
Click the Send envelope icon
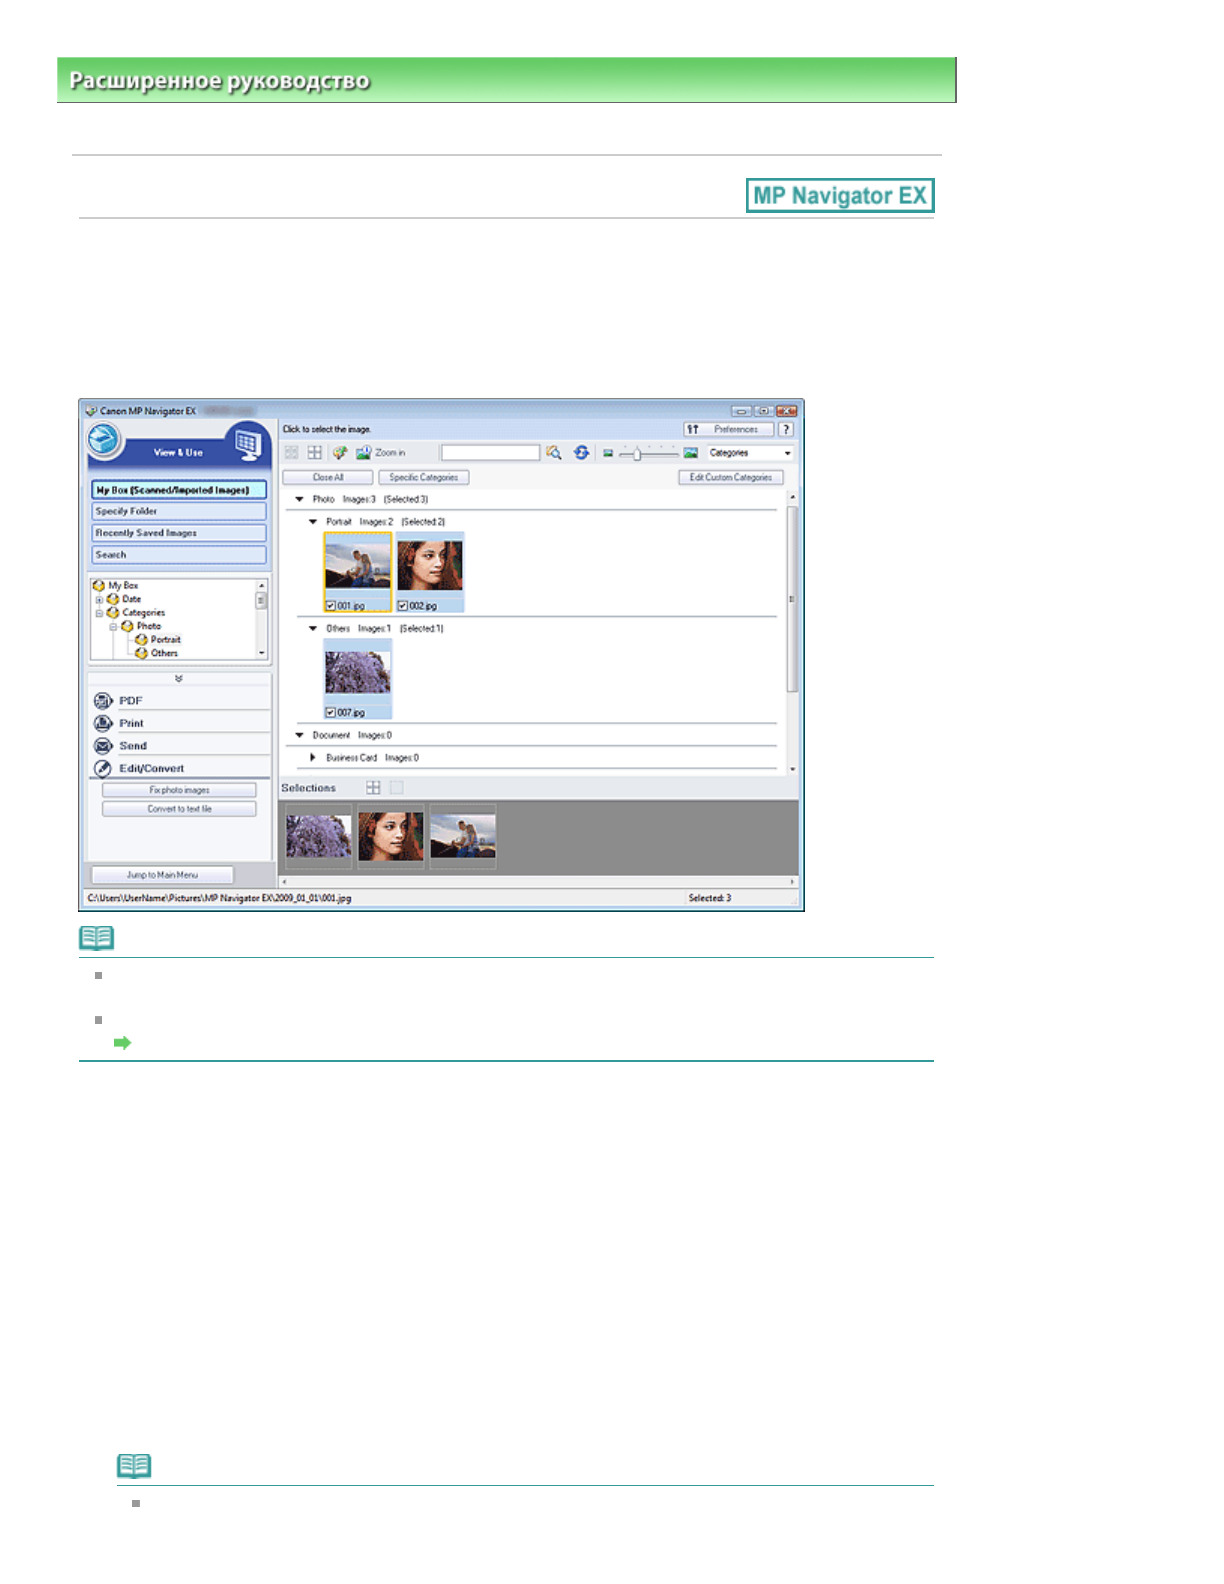pos(103,746)
